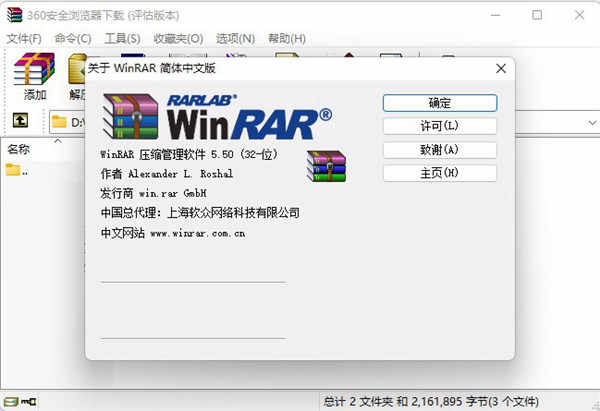This screenshot has width=600, height=411.
Task: Open the 工具(S) menu
Action: click(122, 38)
